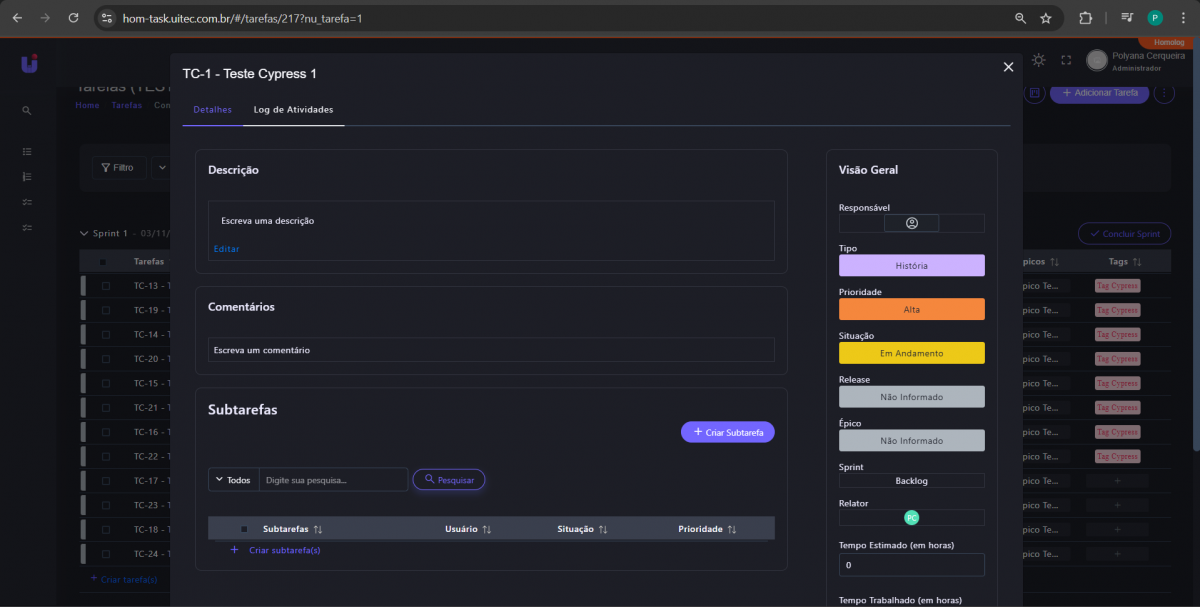The image size is (1200, 607).
Task: Toggle fullscreen mode icon in header
Action: (1066, 61)
